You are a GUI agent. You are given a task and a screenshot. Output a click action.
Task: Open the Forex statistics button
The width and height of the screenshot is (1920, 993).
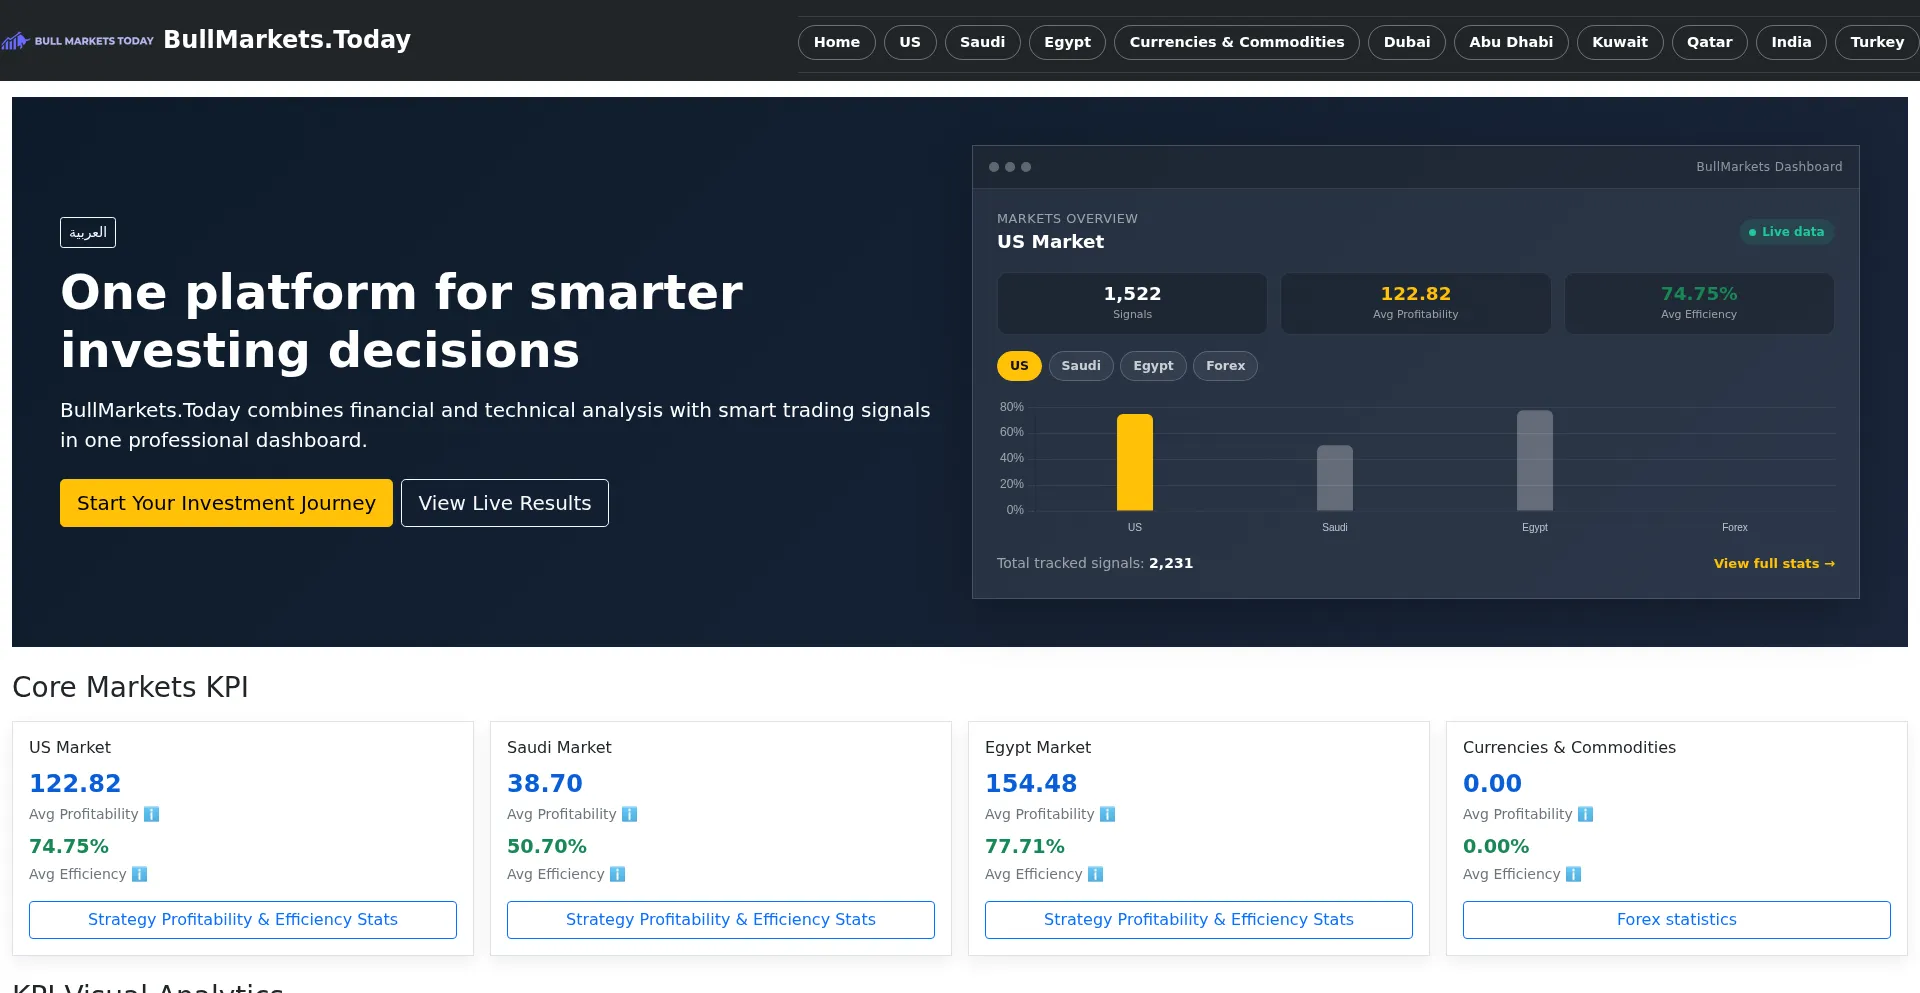coord(1677,920)
